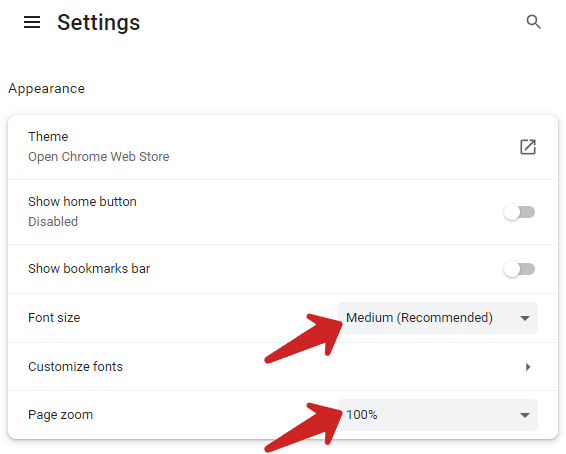566x454 pixels.
Task: Click the Disabled status text
Action: click(53, 222)
